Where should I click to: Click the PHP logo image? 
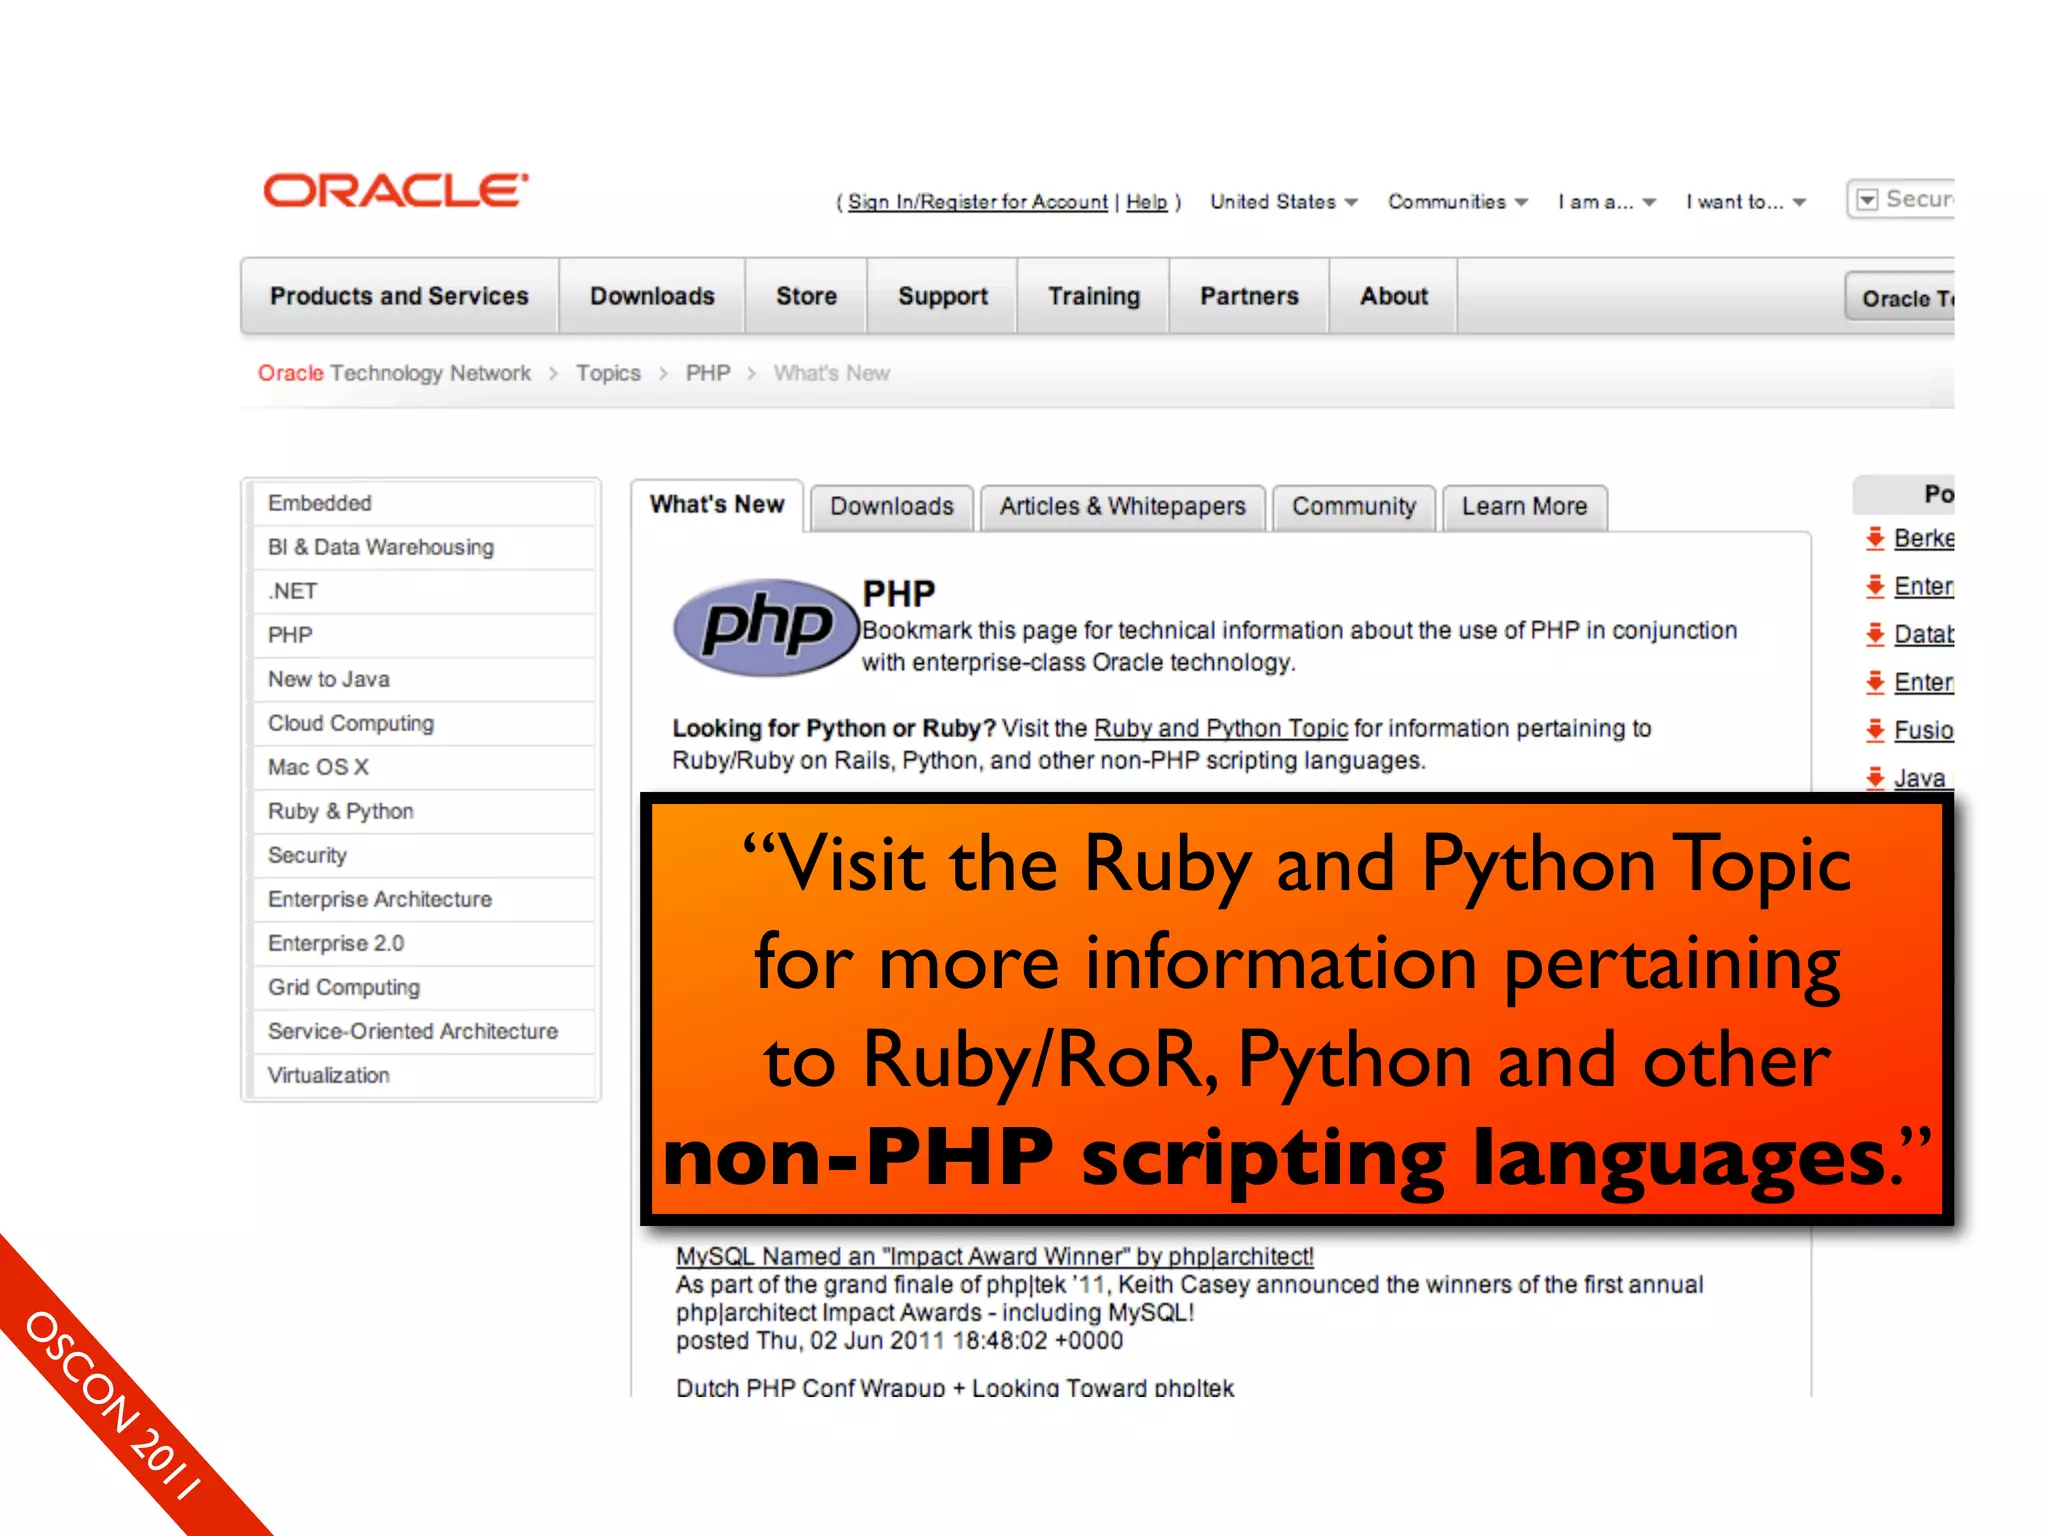click(x=767, y=627)
